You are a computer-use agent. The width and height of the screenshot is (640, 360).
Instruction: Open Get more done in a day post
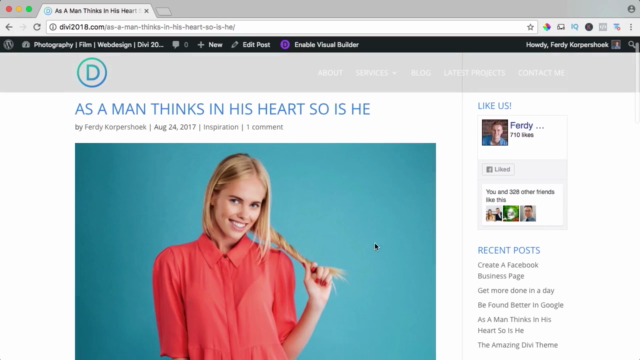[516, 290]
